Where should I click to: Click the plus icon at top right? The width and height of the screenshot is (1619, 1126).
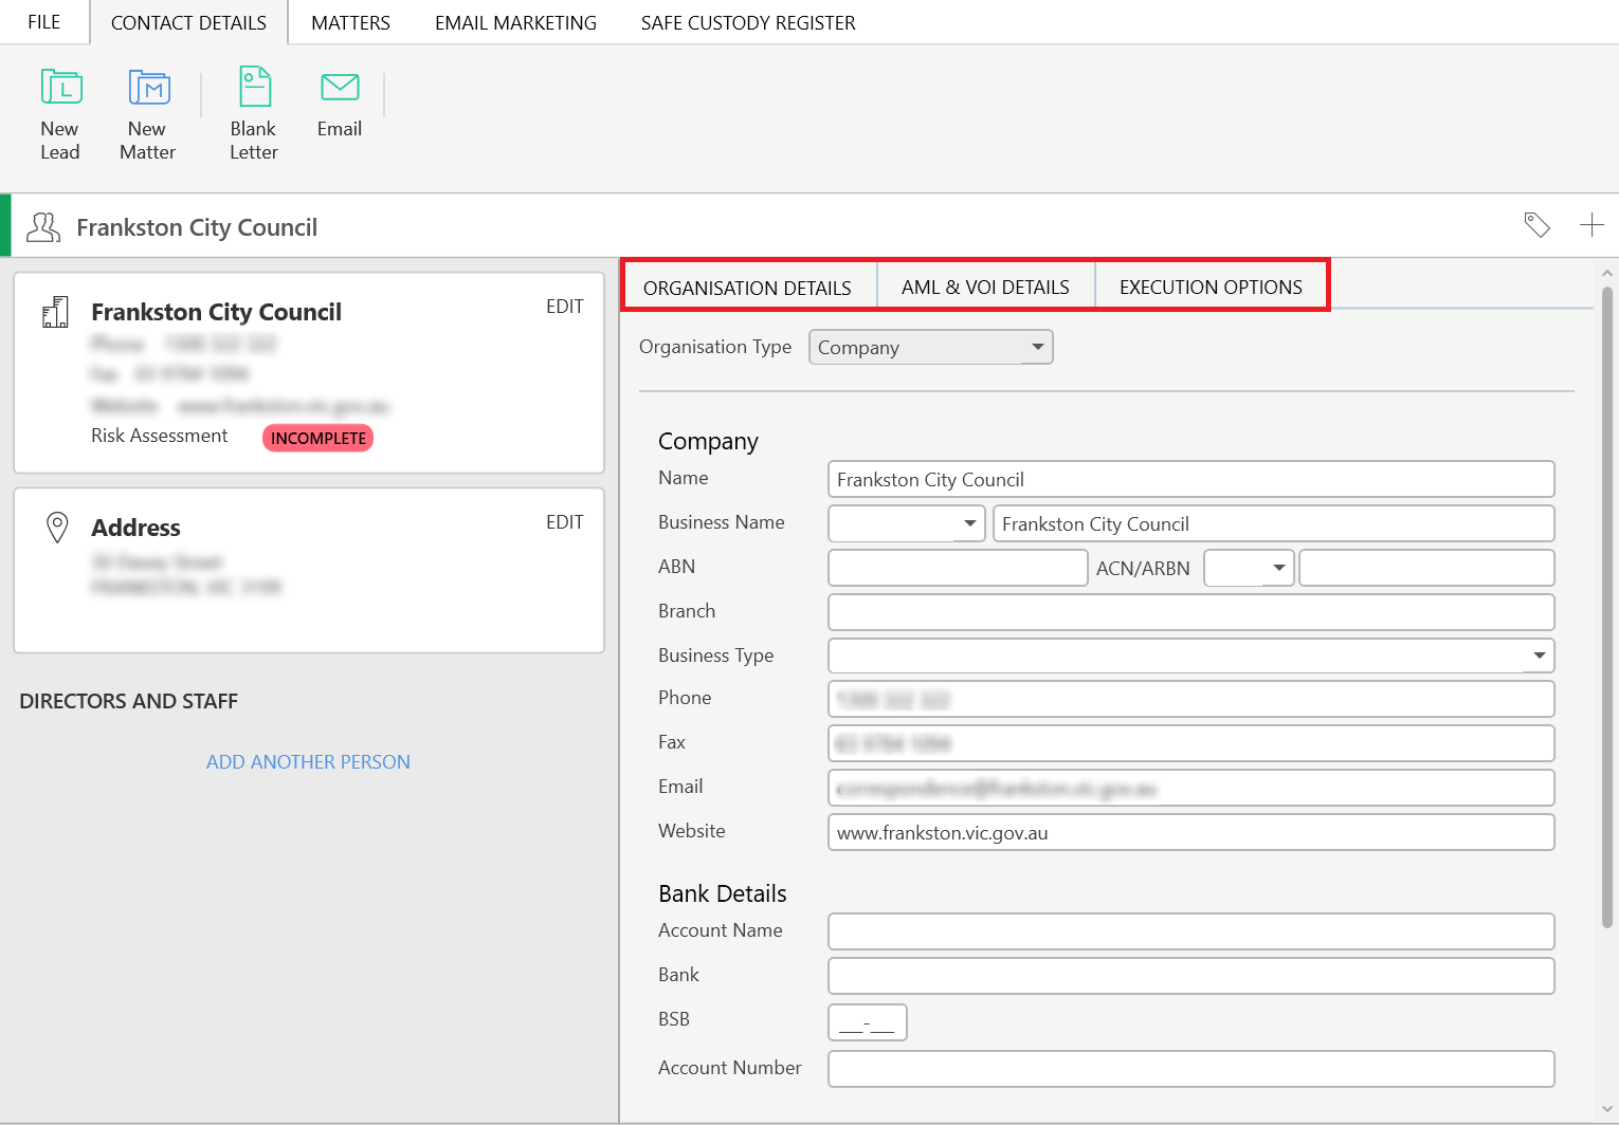point(1590,225)
